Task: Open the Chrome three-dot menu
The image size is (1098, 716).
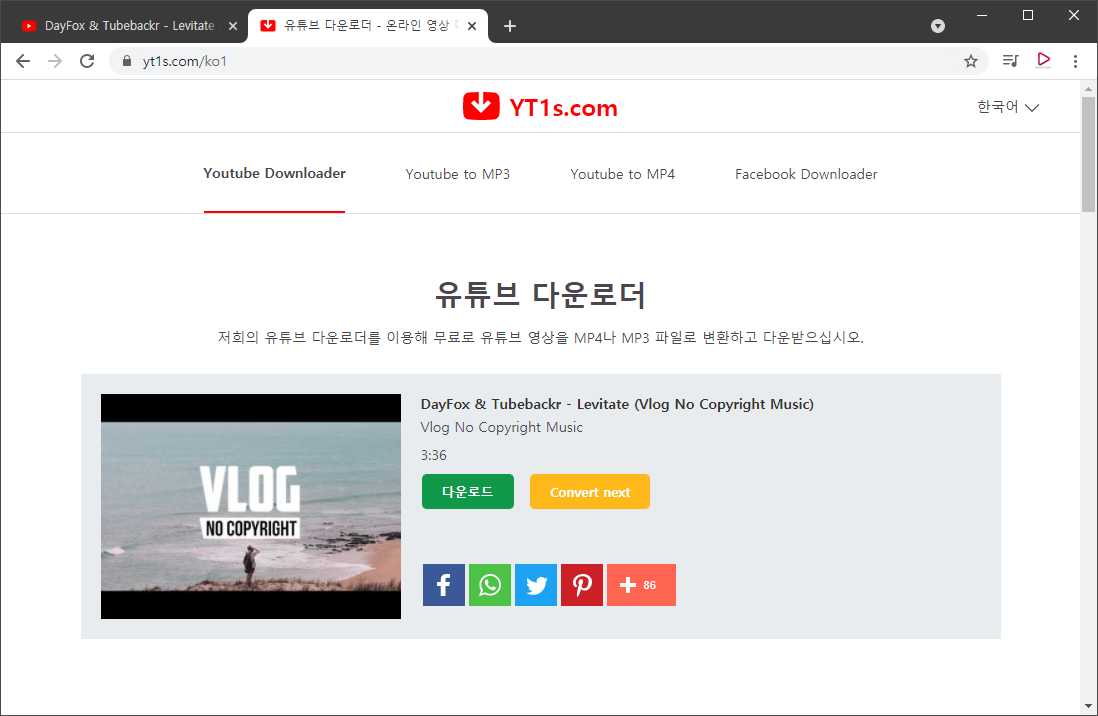Action: [x=1075, y=61]
